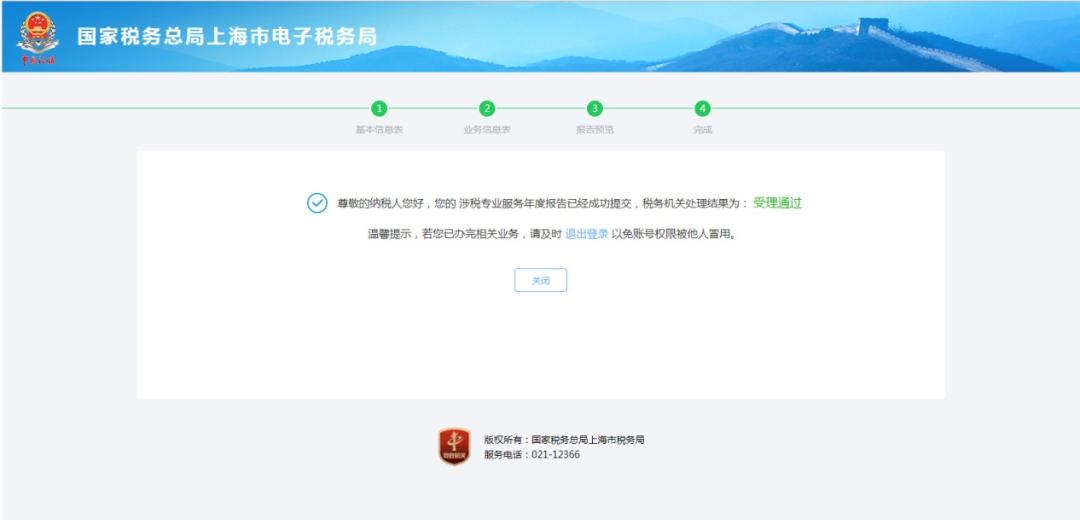1080x520 pixels.
Task: Click the 服务电话 021-12366 text
Action: (531, 455)
